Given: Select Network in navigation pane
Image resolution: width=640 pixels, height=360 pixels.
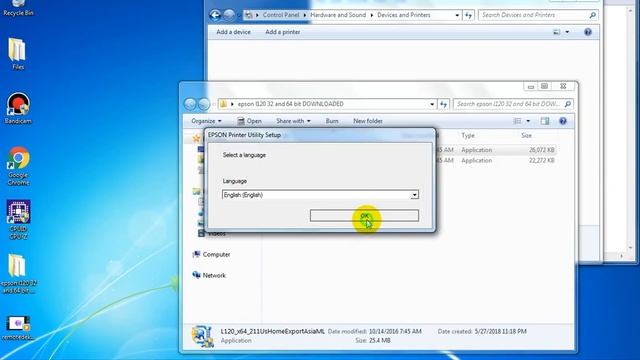Looking at the screenshot, I should click(209, 275).
